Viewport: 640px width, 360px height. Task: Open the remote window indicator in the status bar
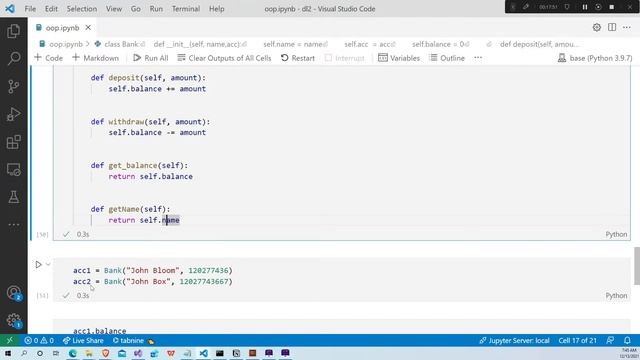pos(9,340)
